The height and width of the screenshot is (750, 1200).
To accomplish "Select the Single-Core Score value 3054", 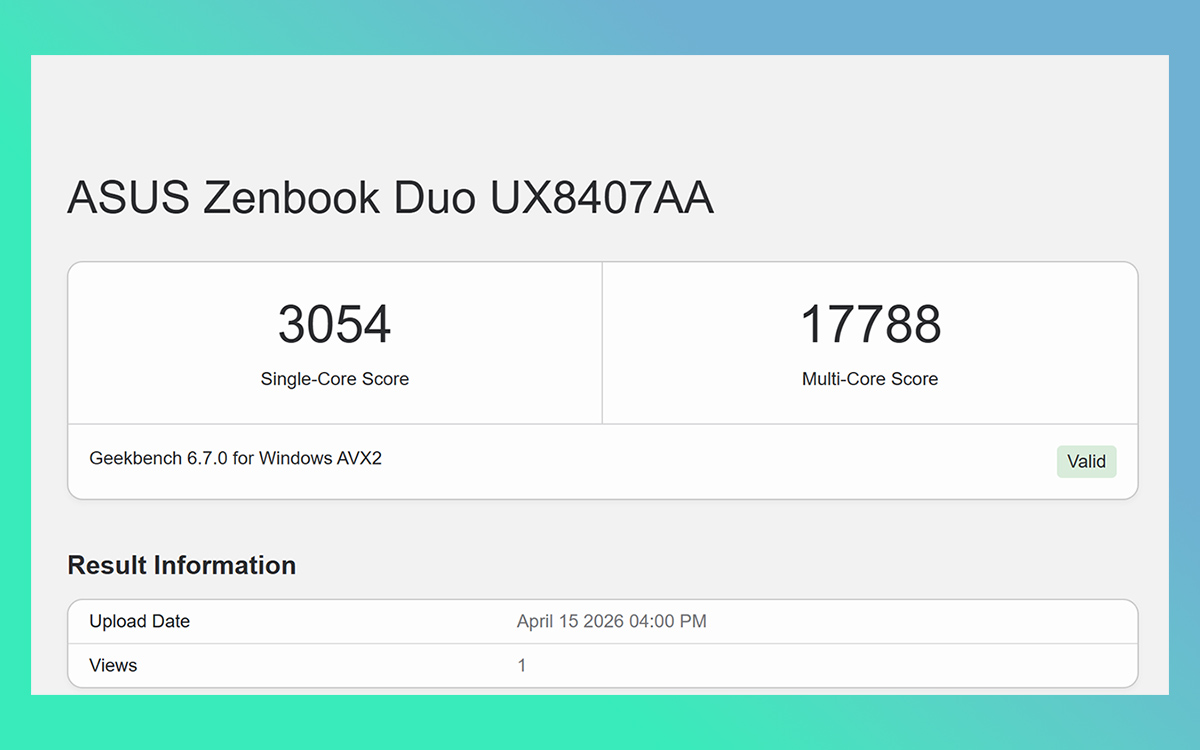I will click(x=334, y=323).
